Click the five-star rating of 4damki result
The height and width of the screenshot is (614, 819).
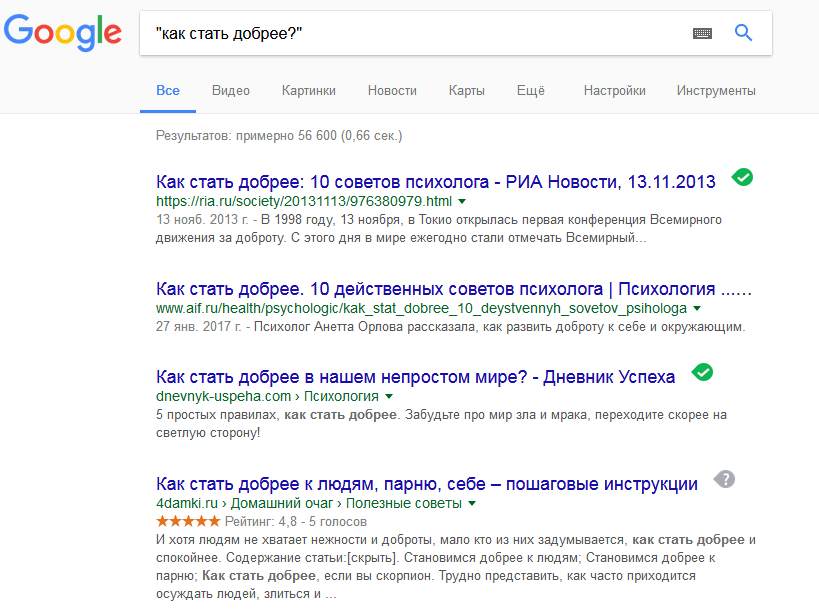(x=188, y=521)
